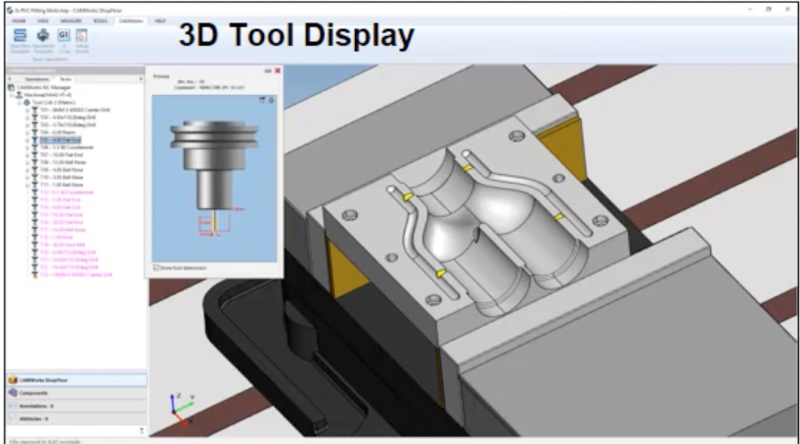The image size is (800, 444).
Task: Expand the T09 4.00 Ball Nose node
Action: pyautogui.click(x=28, y=170)
